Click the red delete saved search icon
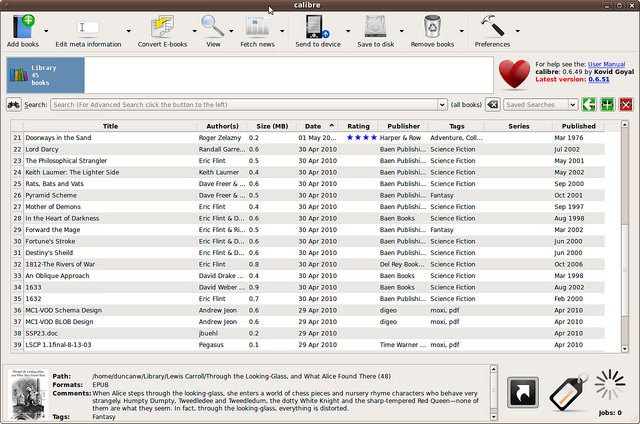The height and width of the screenshot is (424, 640). (626, 105)
